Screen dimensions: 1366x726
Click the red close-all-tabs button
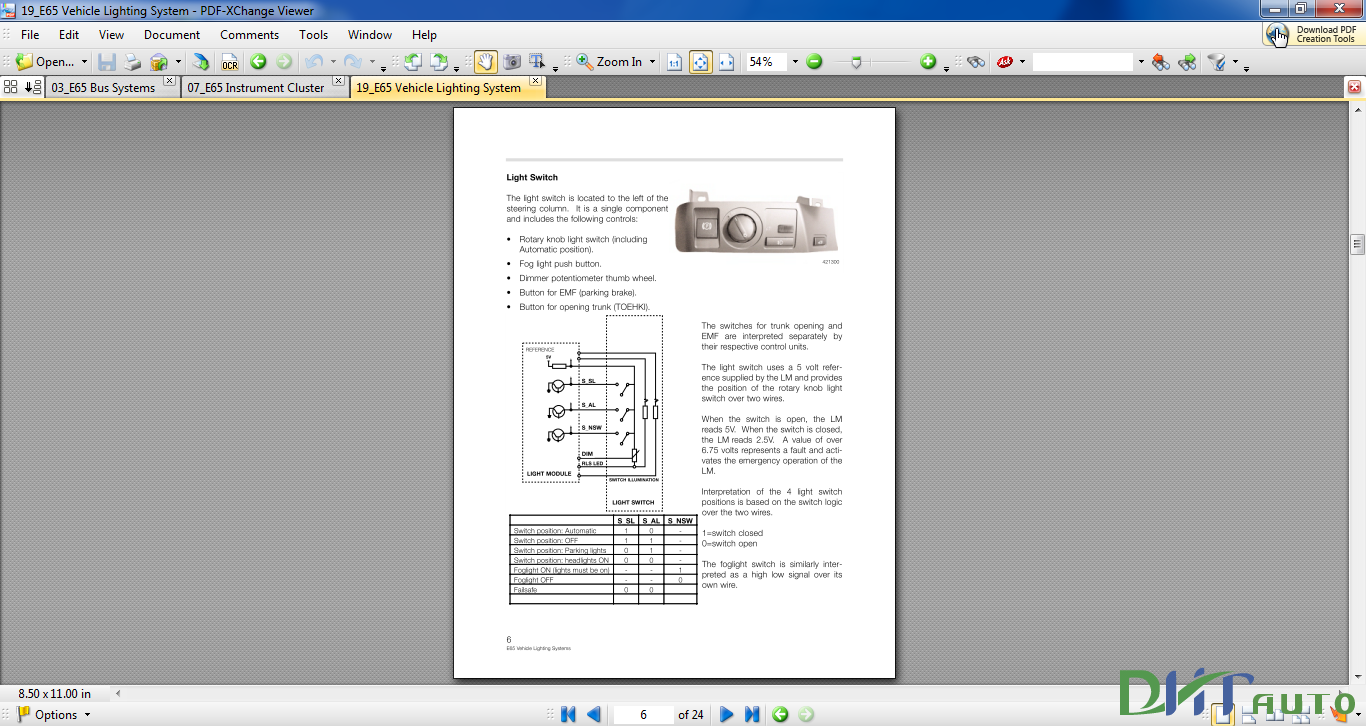(x=1355, y=87)
